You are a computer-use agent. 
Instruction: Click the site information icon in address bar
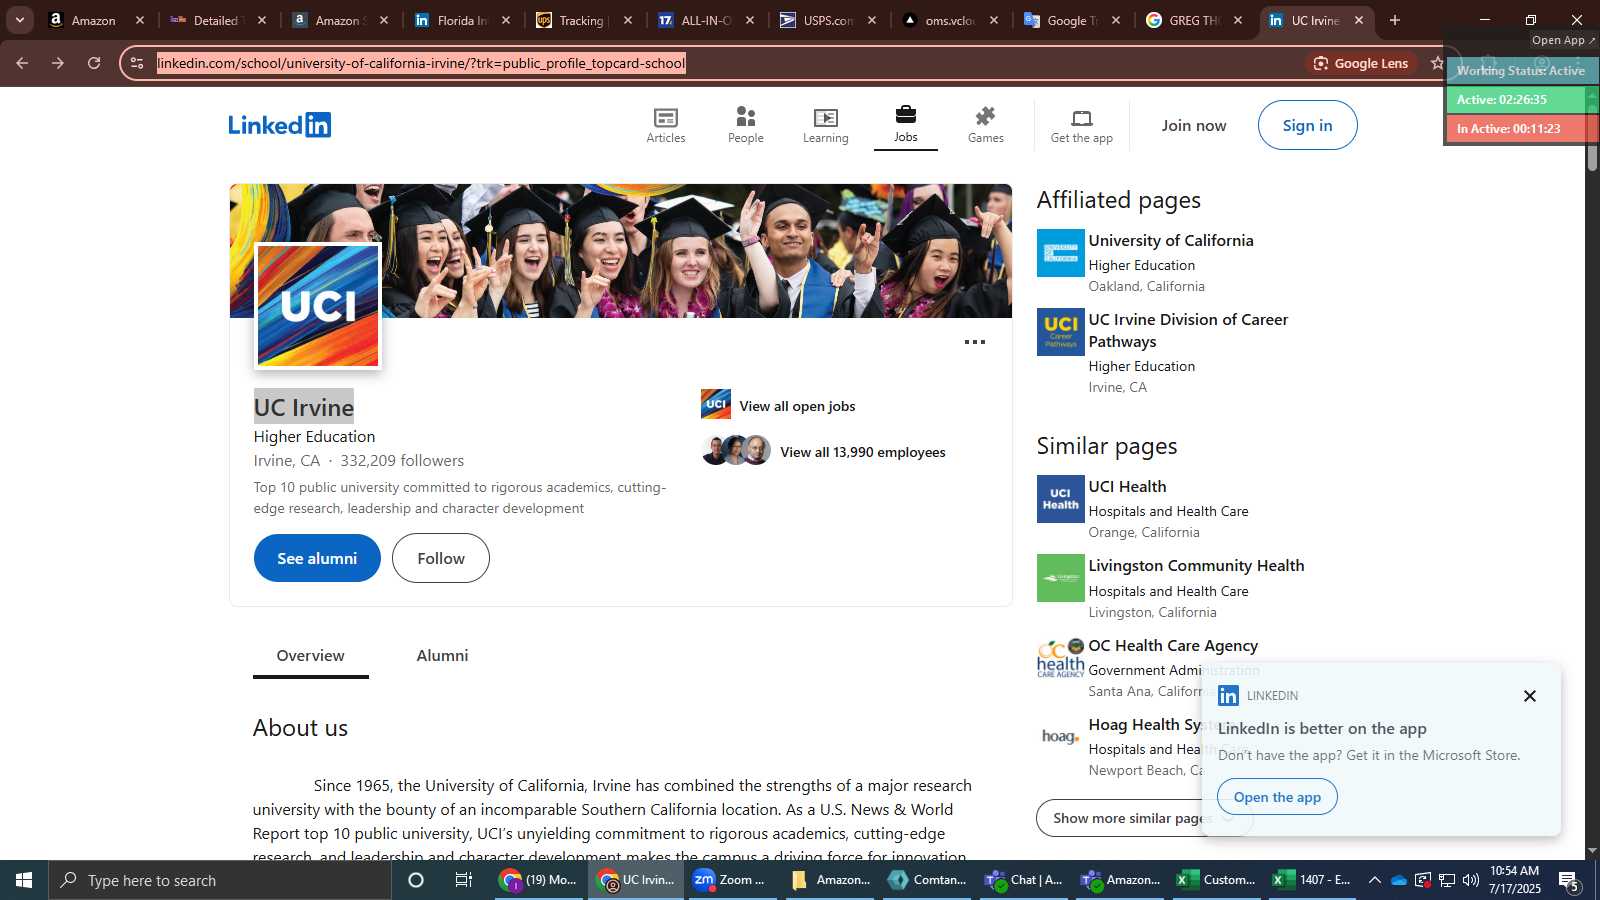[137, 63]
